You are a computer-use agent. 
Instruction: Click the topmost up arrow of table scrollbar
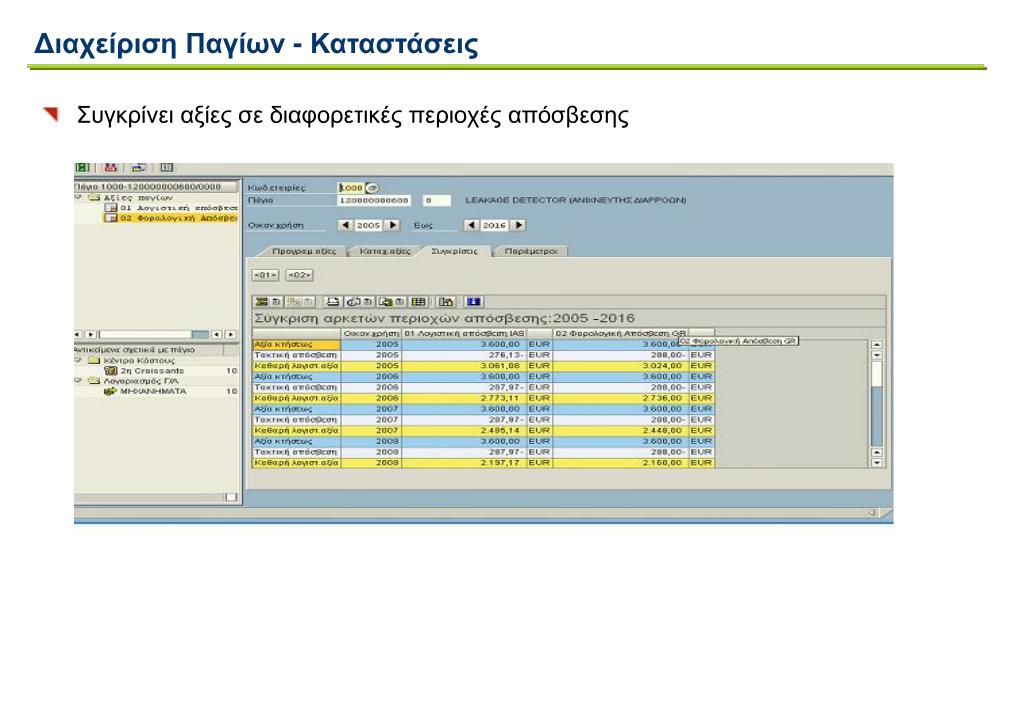click(x=877, y=345)
